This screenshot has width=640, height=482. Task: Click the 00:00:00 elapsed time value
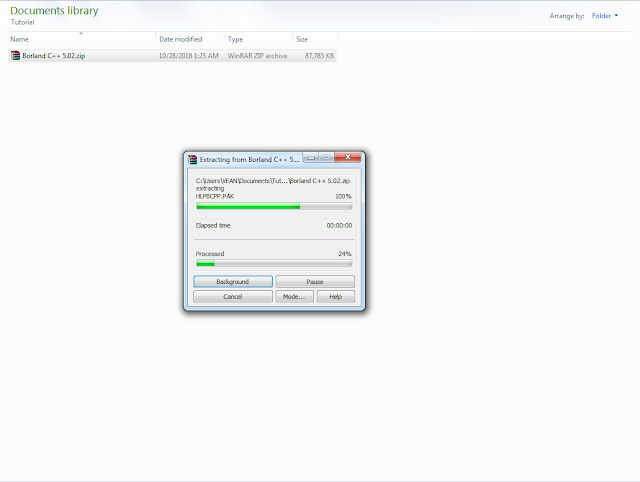coord(339,225)
